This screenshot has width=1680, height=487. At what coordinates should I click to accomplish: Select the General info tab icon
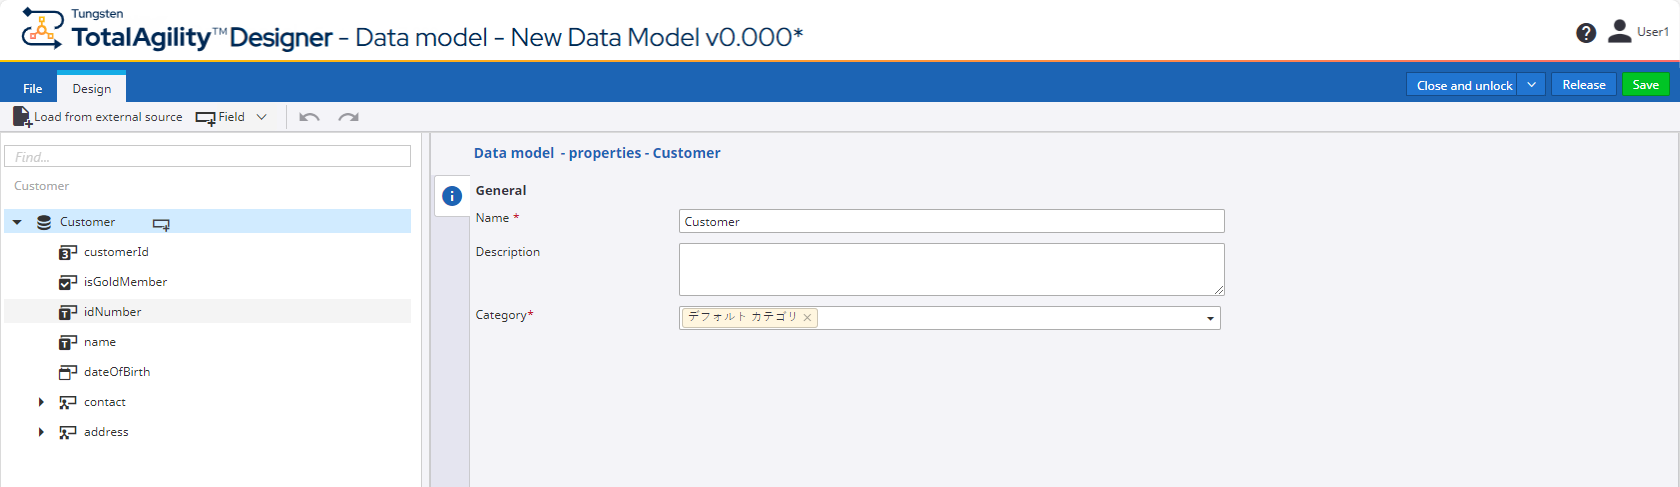452,196
